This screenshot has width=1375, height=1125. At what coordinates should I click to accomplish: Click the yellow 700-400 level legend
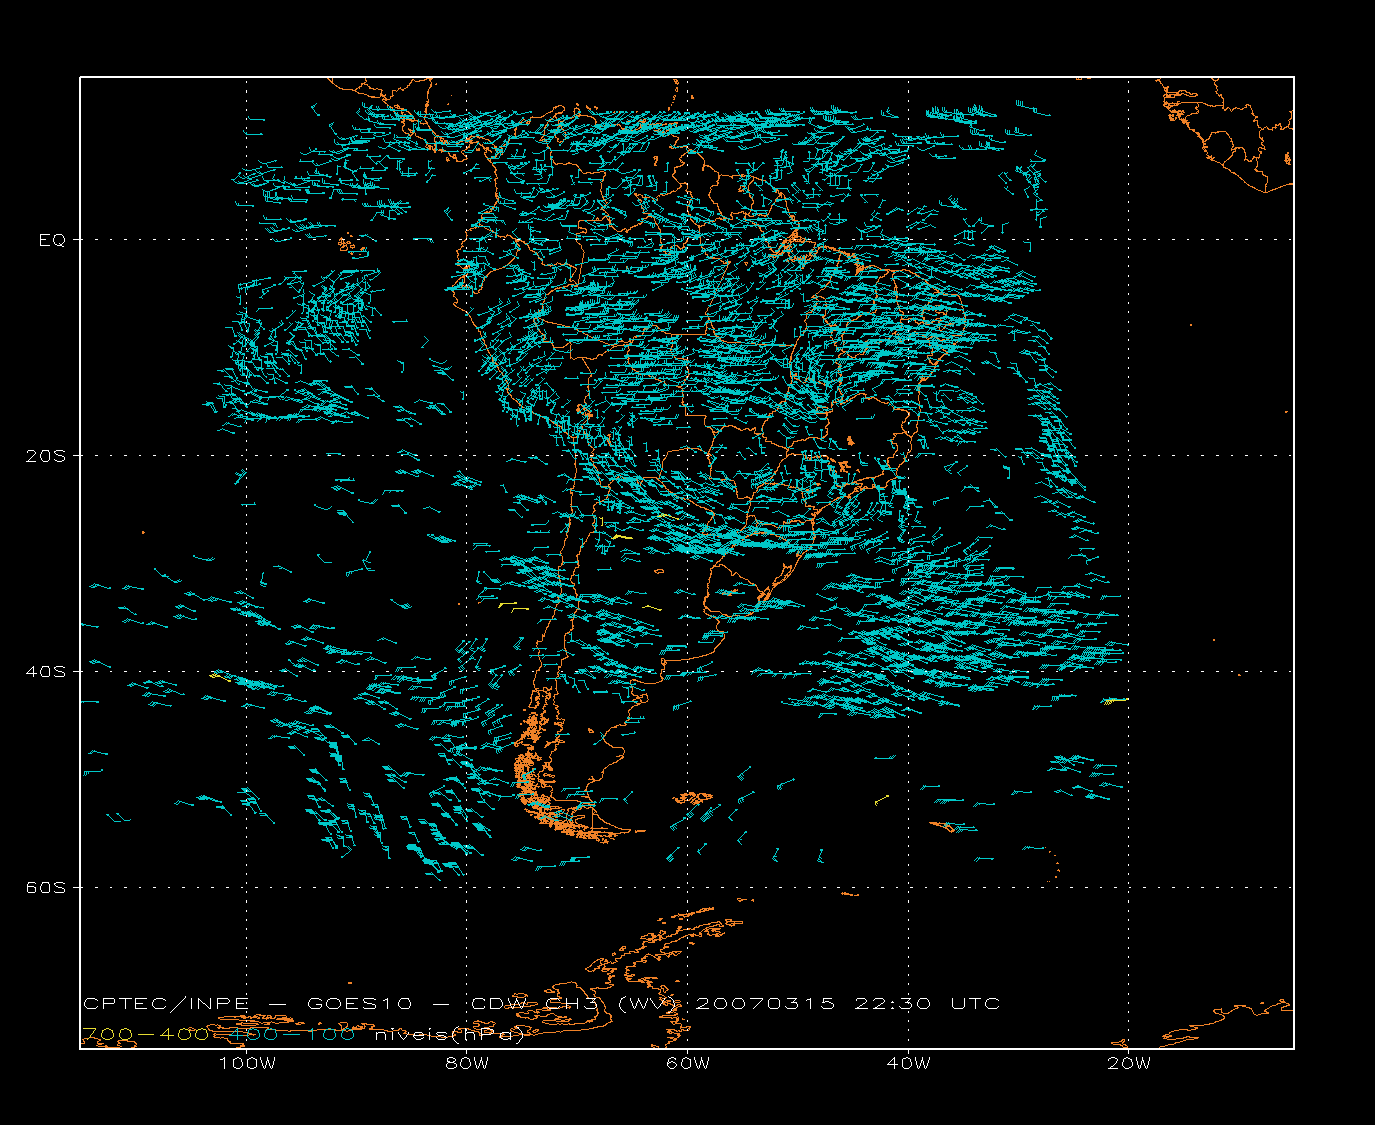145,1035
